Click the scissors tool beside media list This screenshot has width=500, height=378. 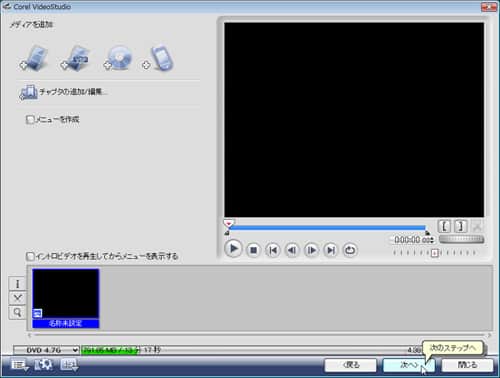tap(17, 298)
